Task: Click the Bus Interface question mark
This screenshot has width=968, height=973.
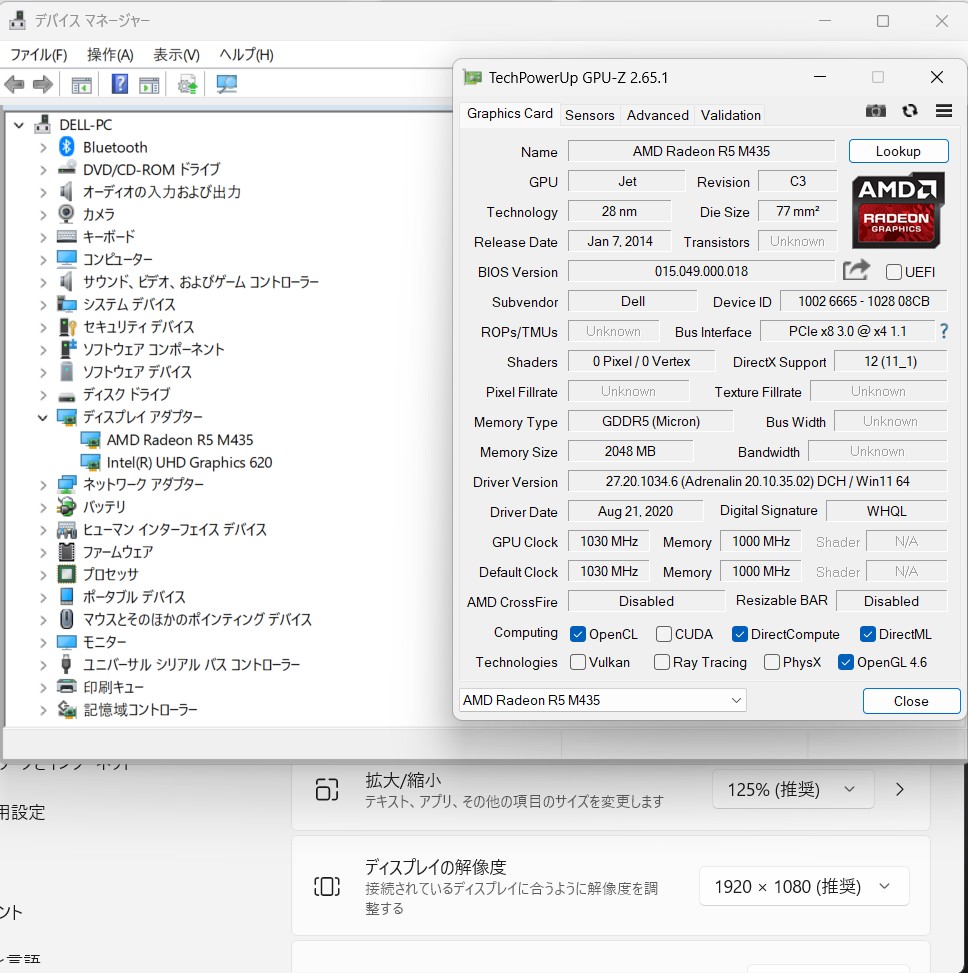Action: [944, 331]
